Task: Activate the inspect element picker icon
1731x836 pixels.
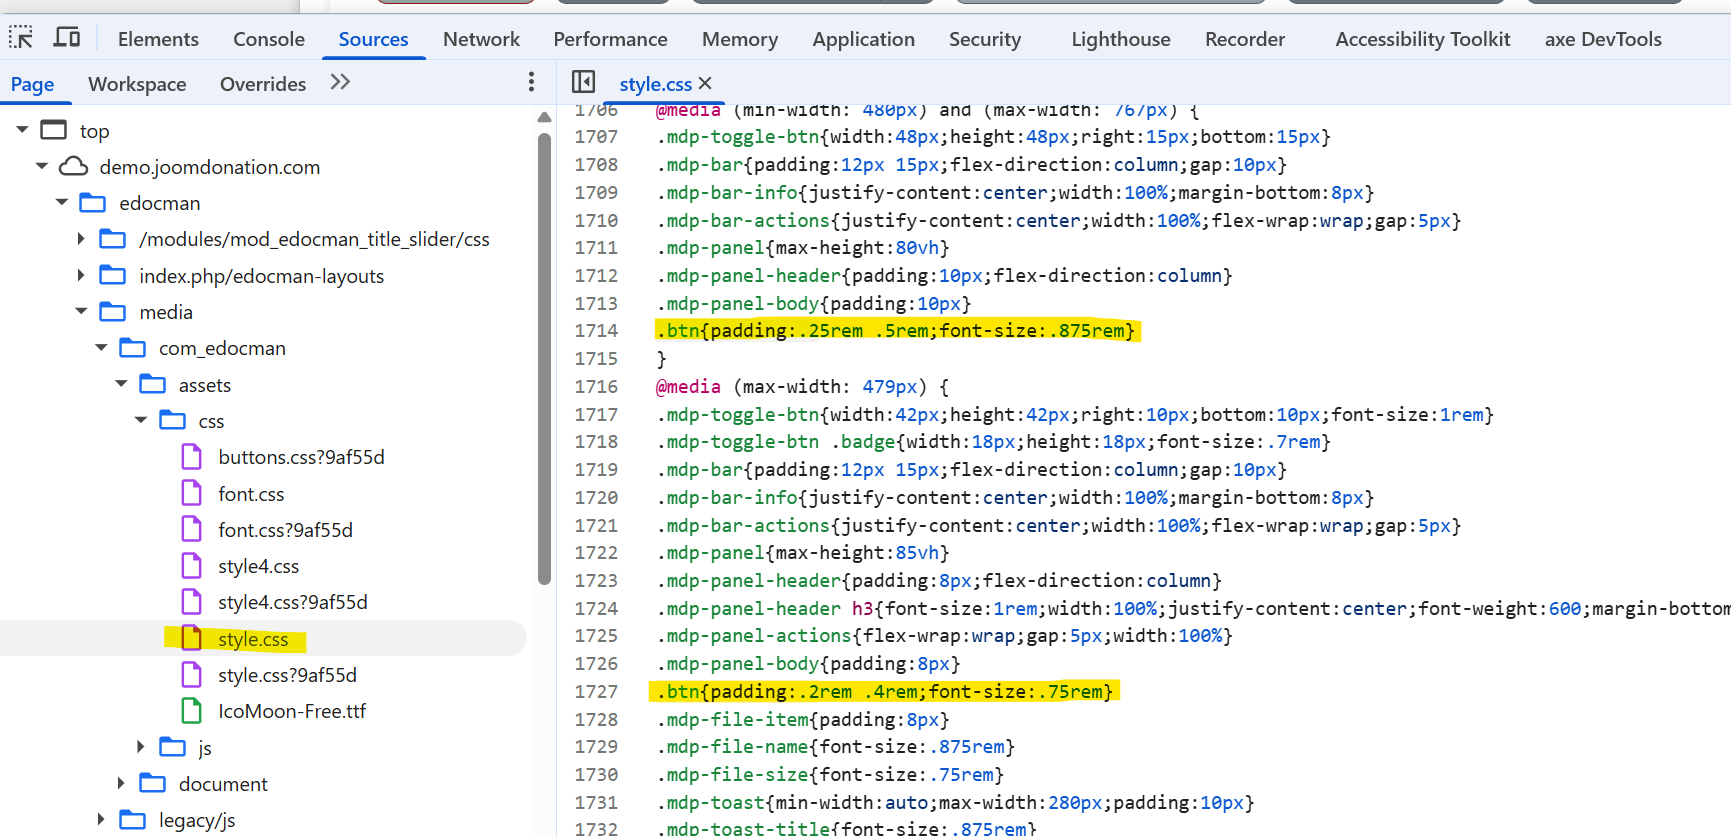Action: (x=21, y=38)
